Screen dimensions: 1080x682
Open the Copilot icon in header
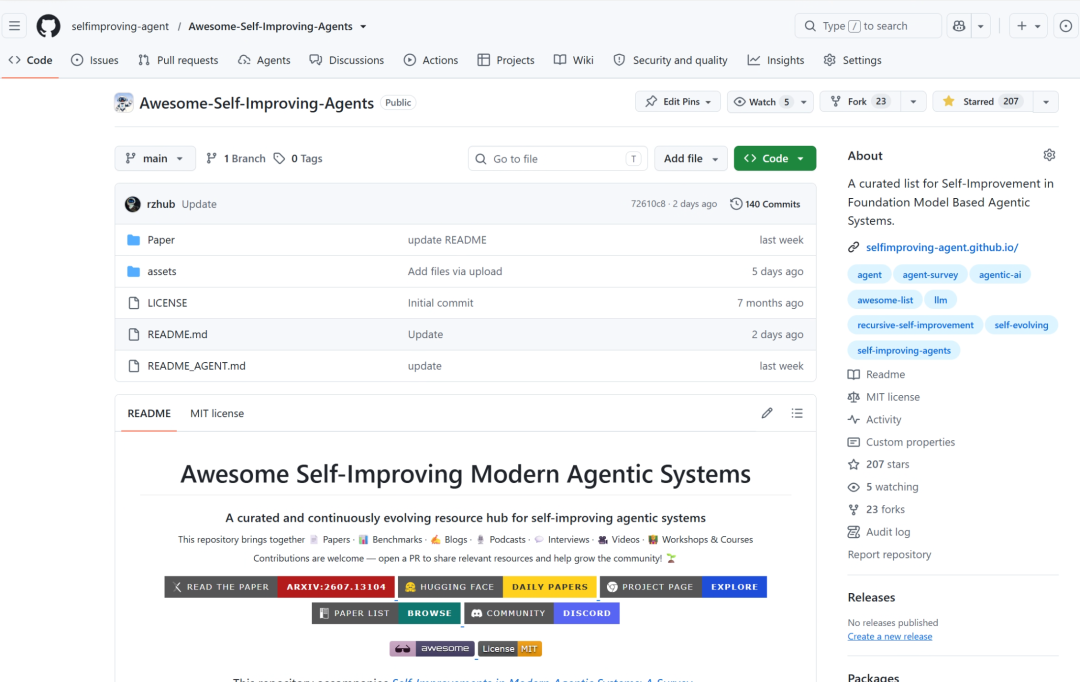tap(959, 26)
